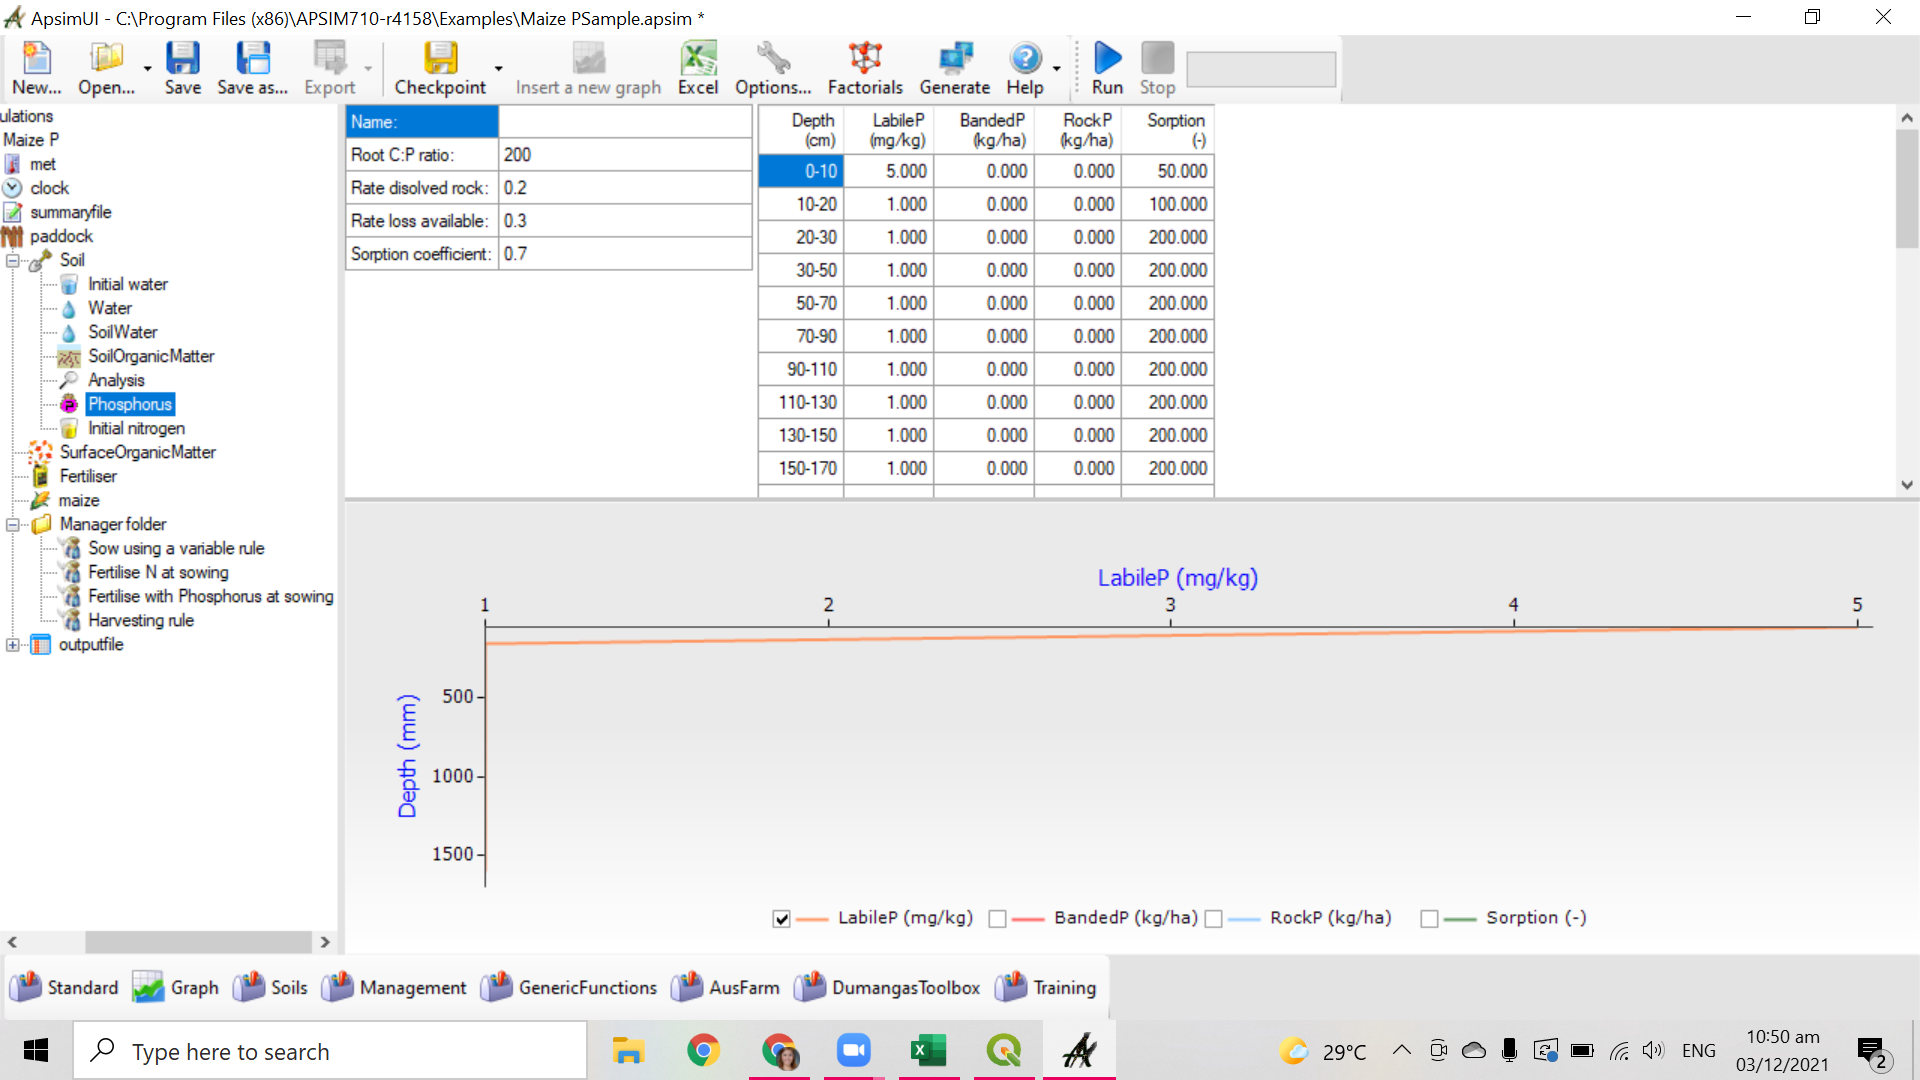
Task: Enable the RockP (kg/ha) checkbox
Action: coord(1213,918)
